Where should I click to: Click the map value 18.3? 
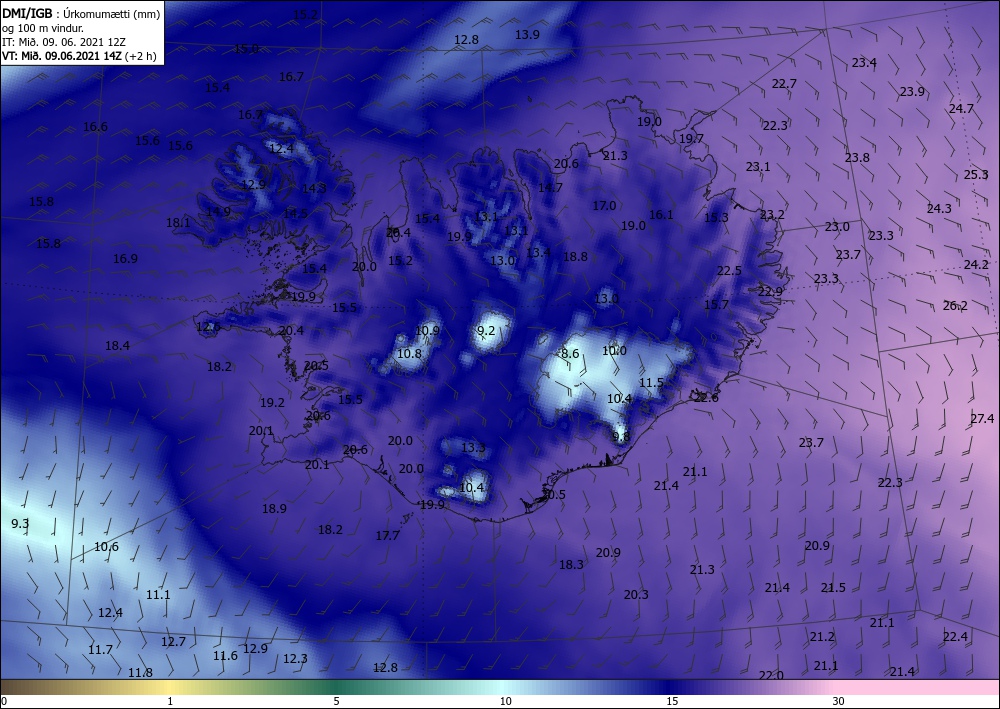tap(571, 564)
